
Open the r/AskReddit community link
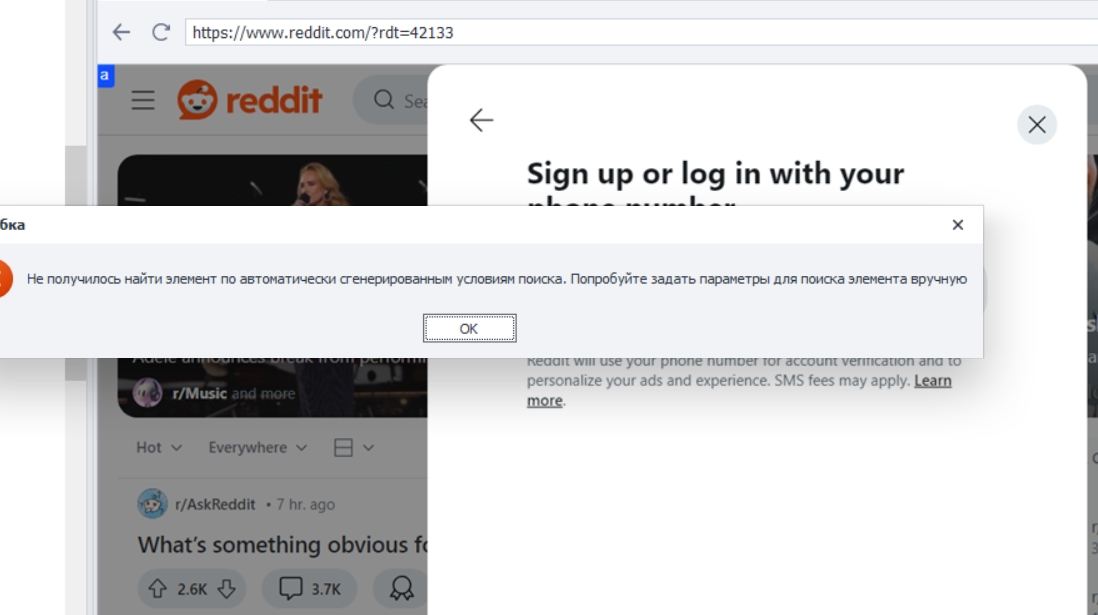215,504
